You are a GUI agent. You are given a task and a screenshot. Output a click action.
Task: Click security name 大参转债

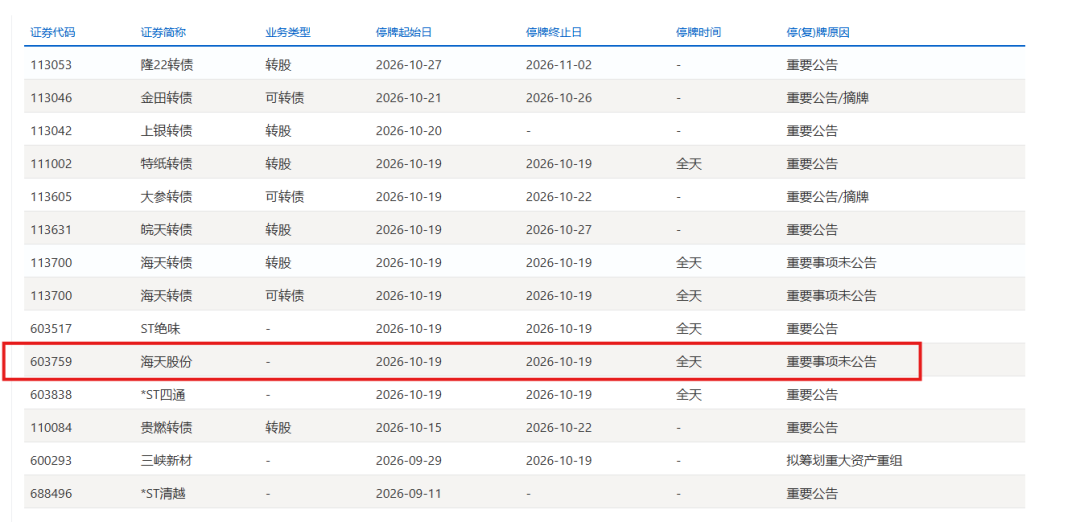tap(166, 198)
